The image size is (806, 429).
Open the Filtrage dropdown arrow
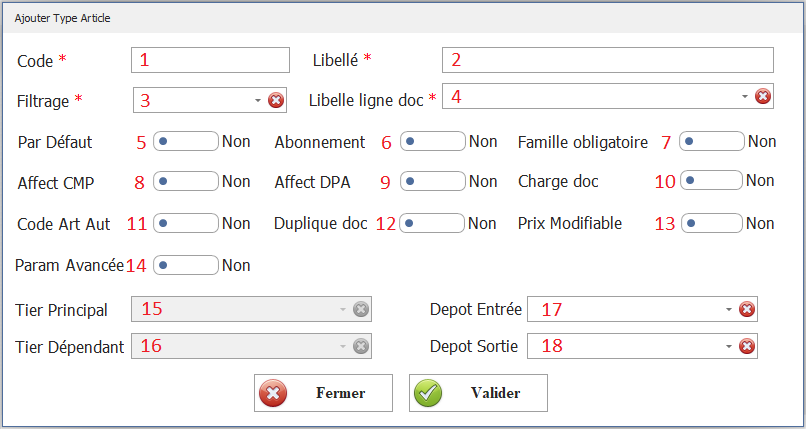coord(257,100)
